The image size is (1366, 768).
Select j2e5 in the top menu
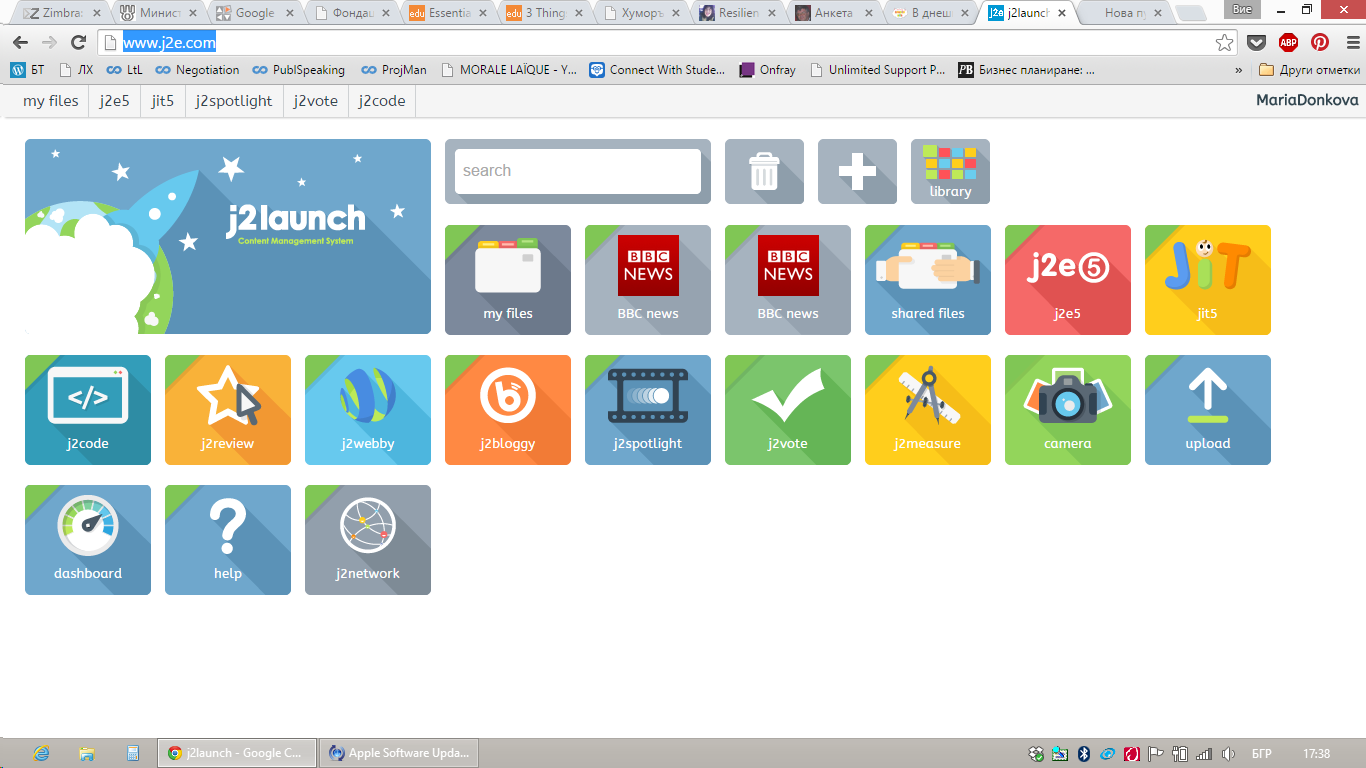tap(115, 101)
